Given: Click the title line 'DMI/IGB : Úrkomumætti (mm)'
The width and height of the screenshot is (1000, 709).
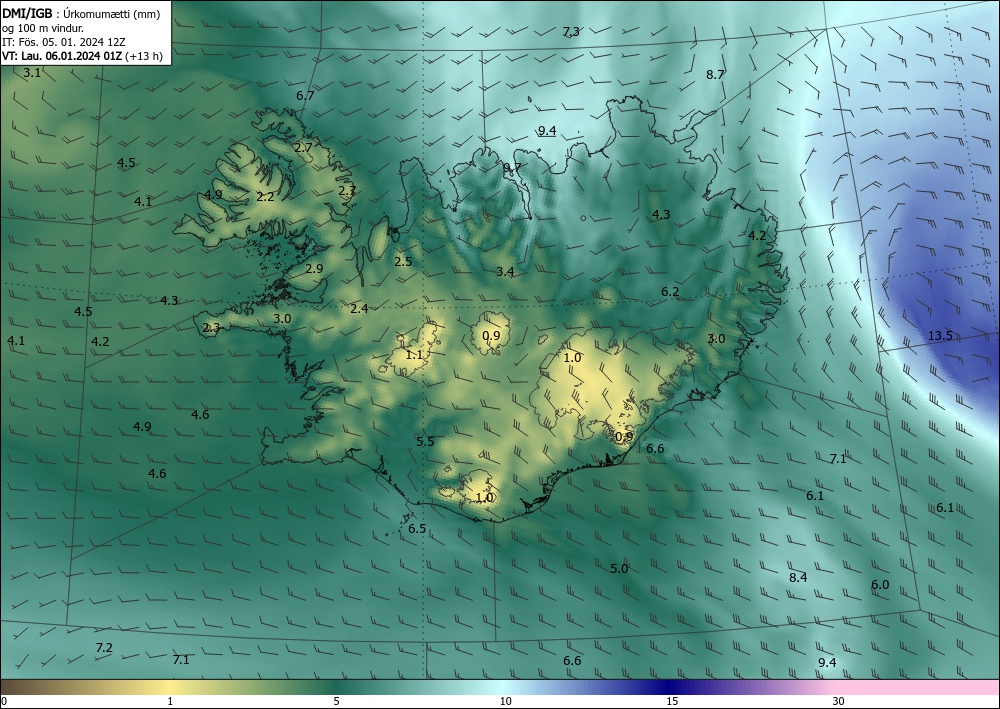Looking at the screenshot, I should pyautogui.click(x=80, y=13).
